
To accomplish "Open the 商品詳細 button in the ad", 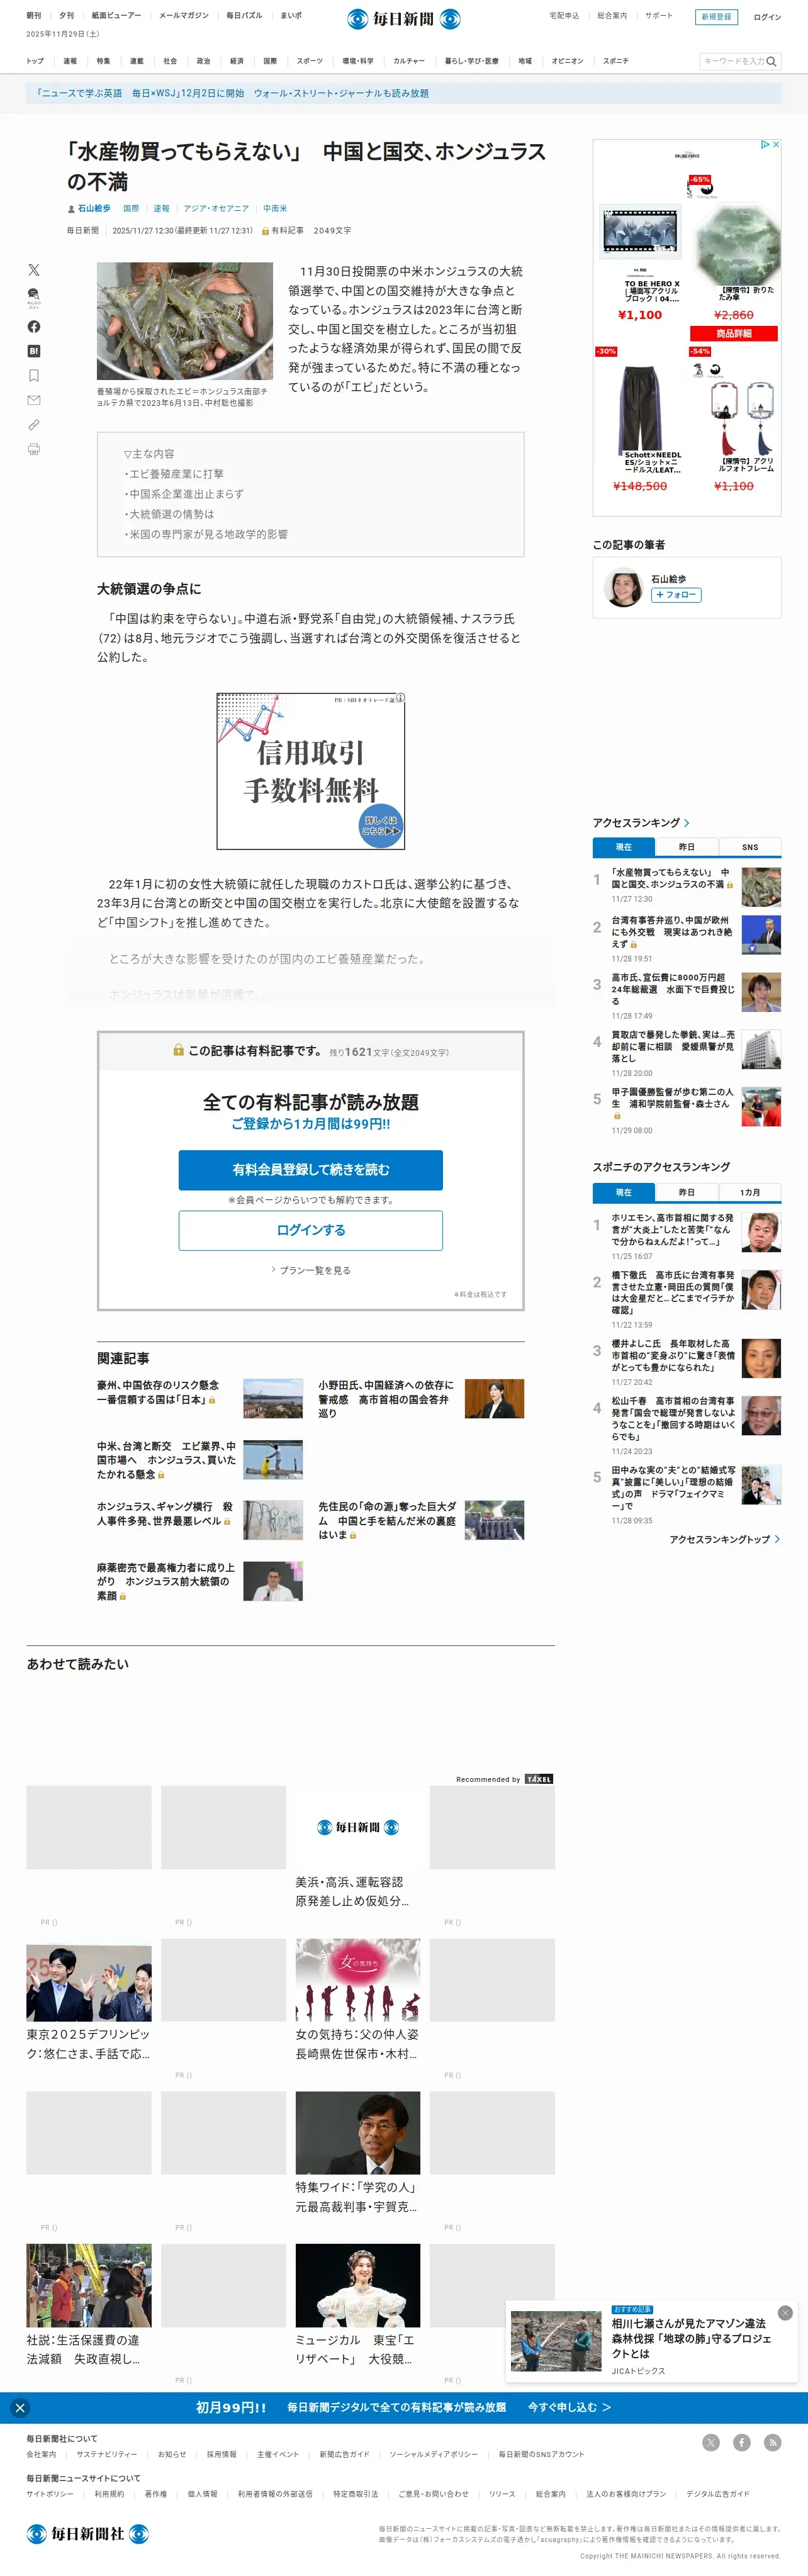I will coord(733,334).
